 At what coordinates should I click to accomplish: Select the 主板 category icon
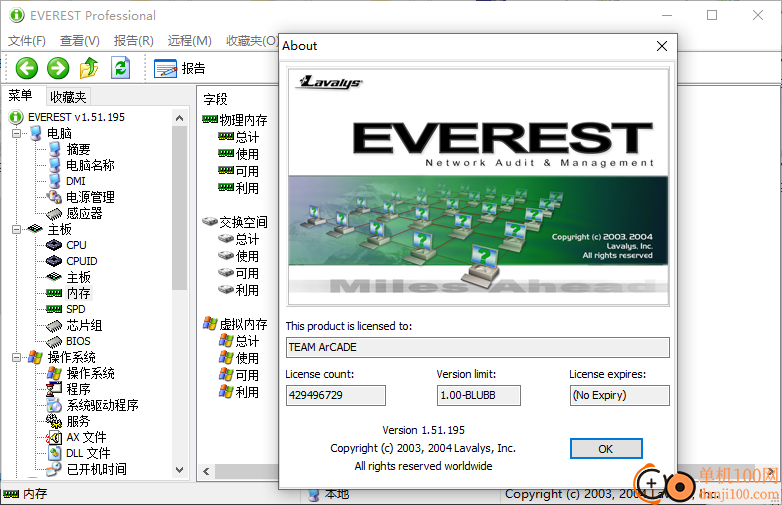(35, 229)
